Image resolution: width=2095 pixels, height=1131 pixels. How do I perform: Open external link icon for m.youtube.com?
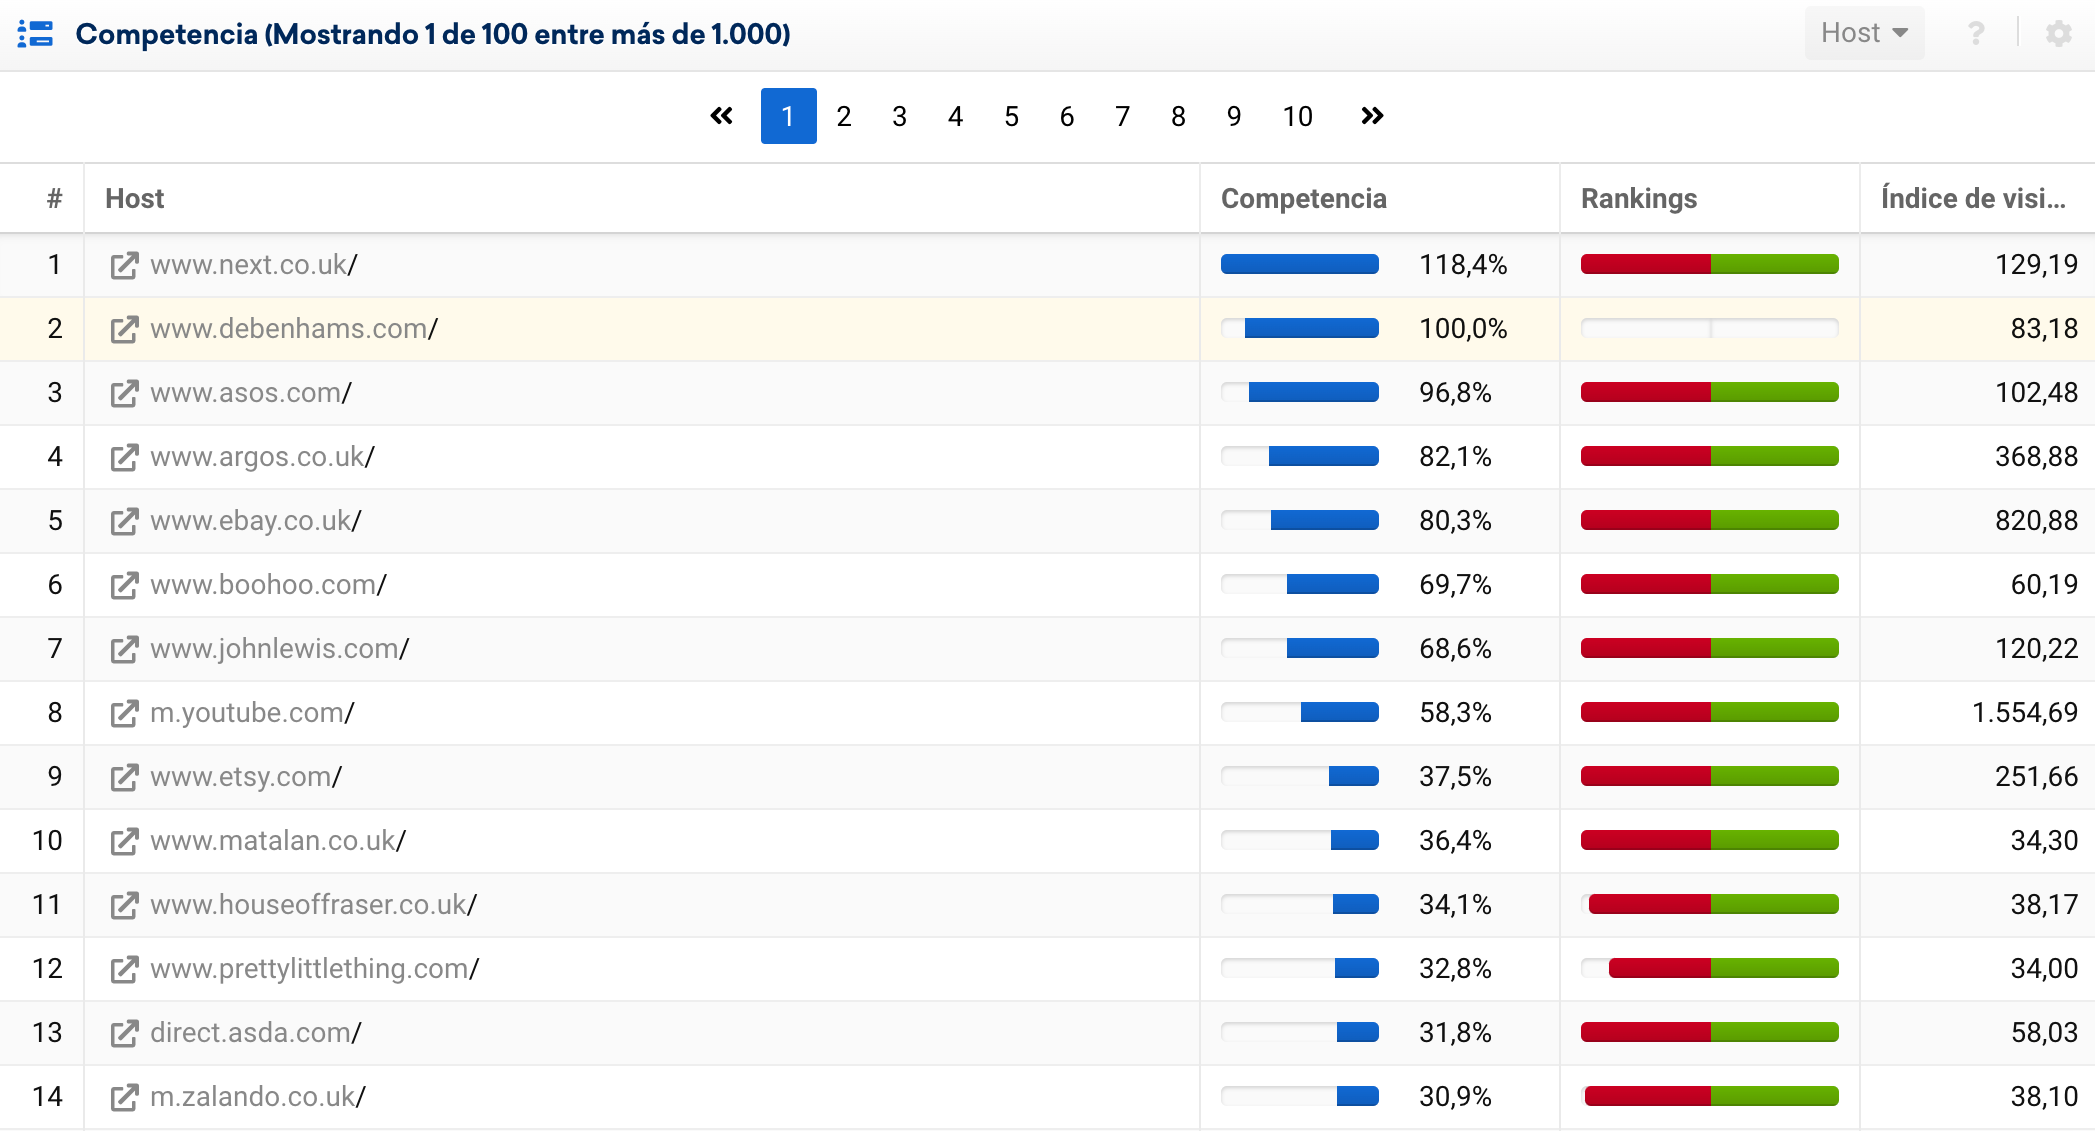coord(124,713)
